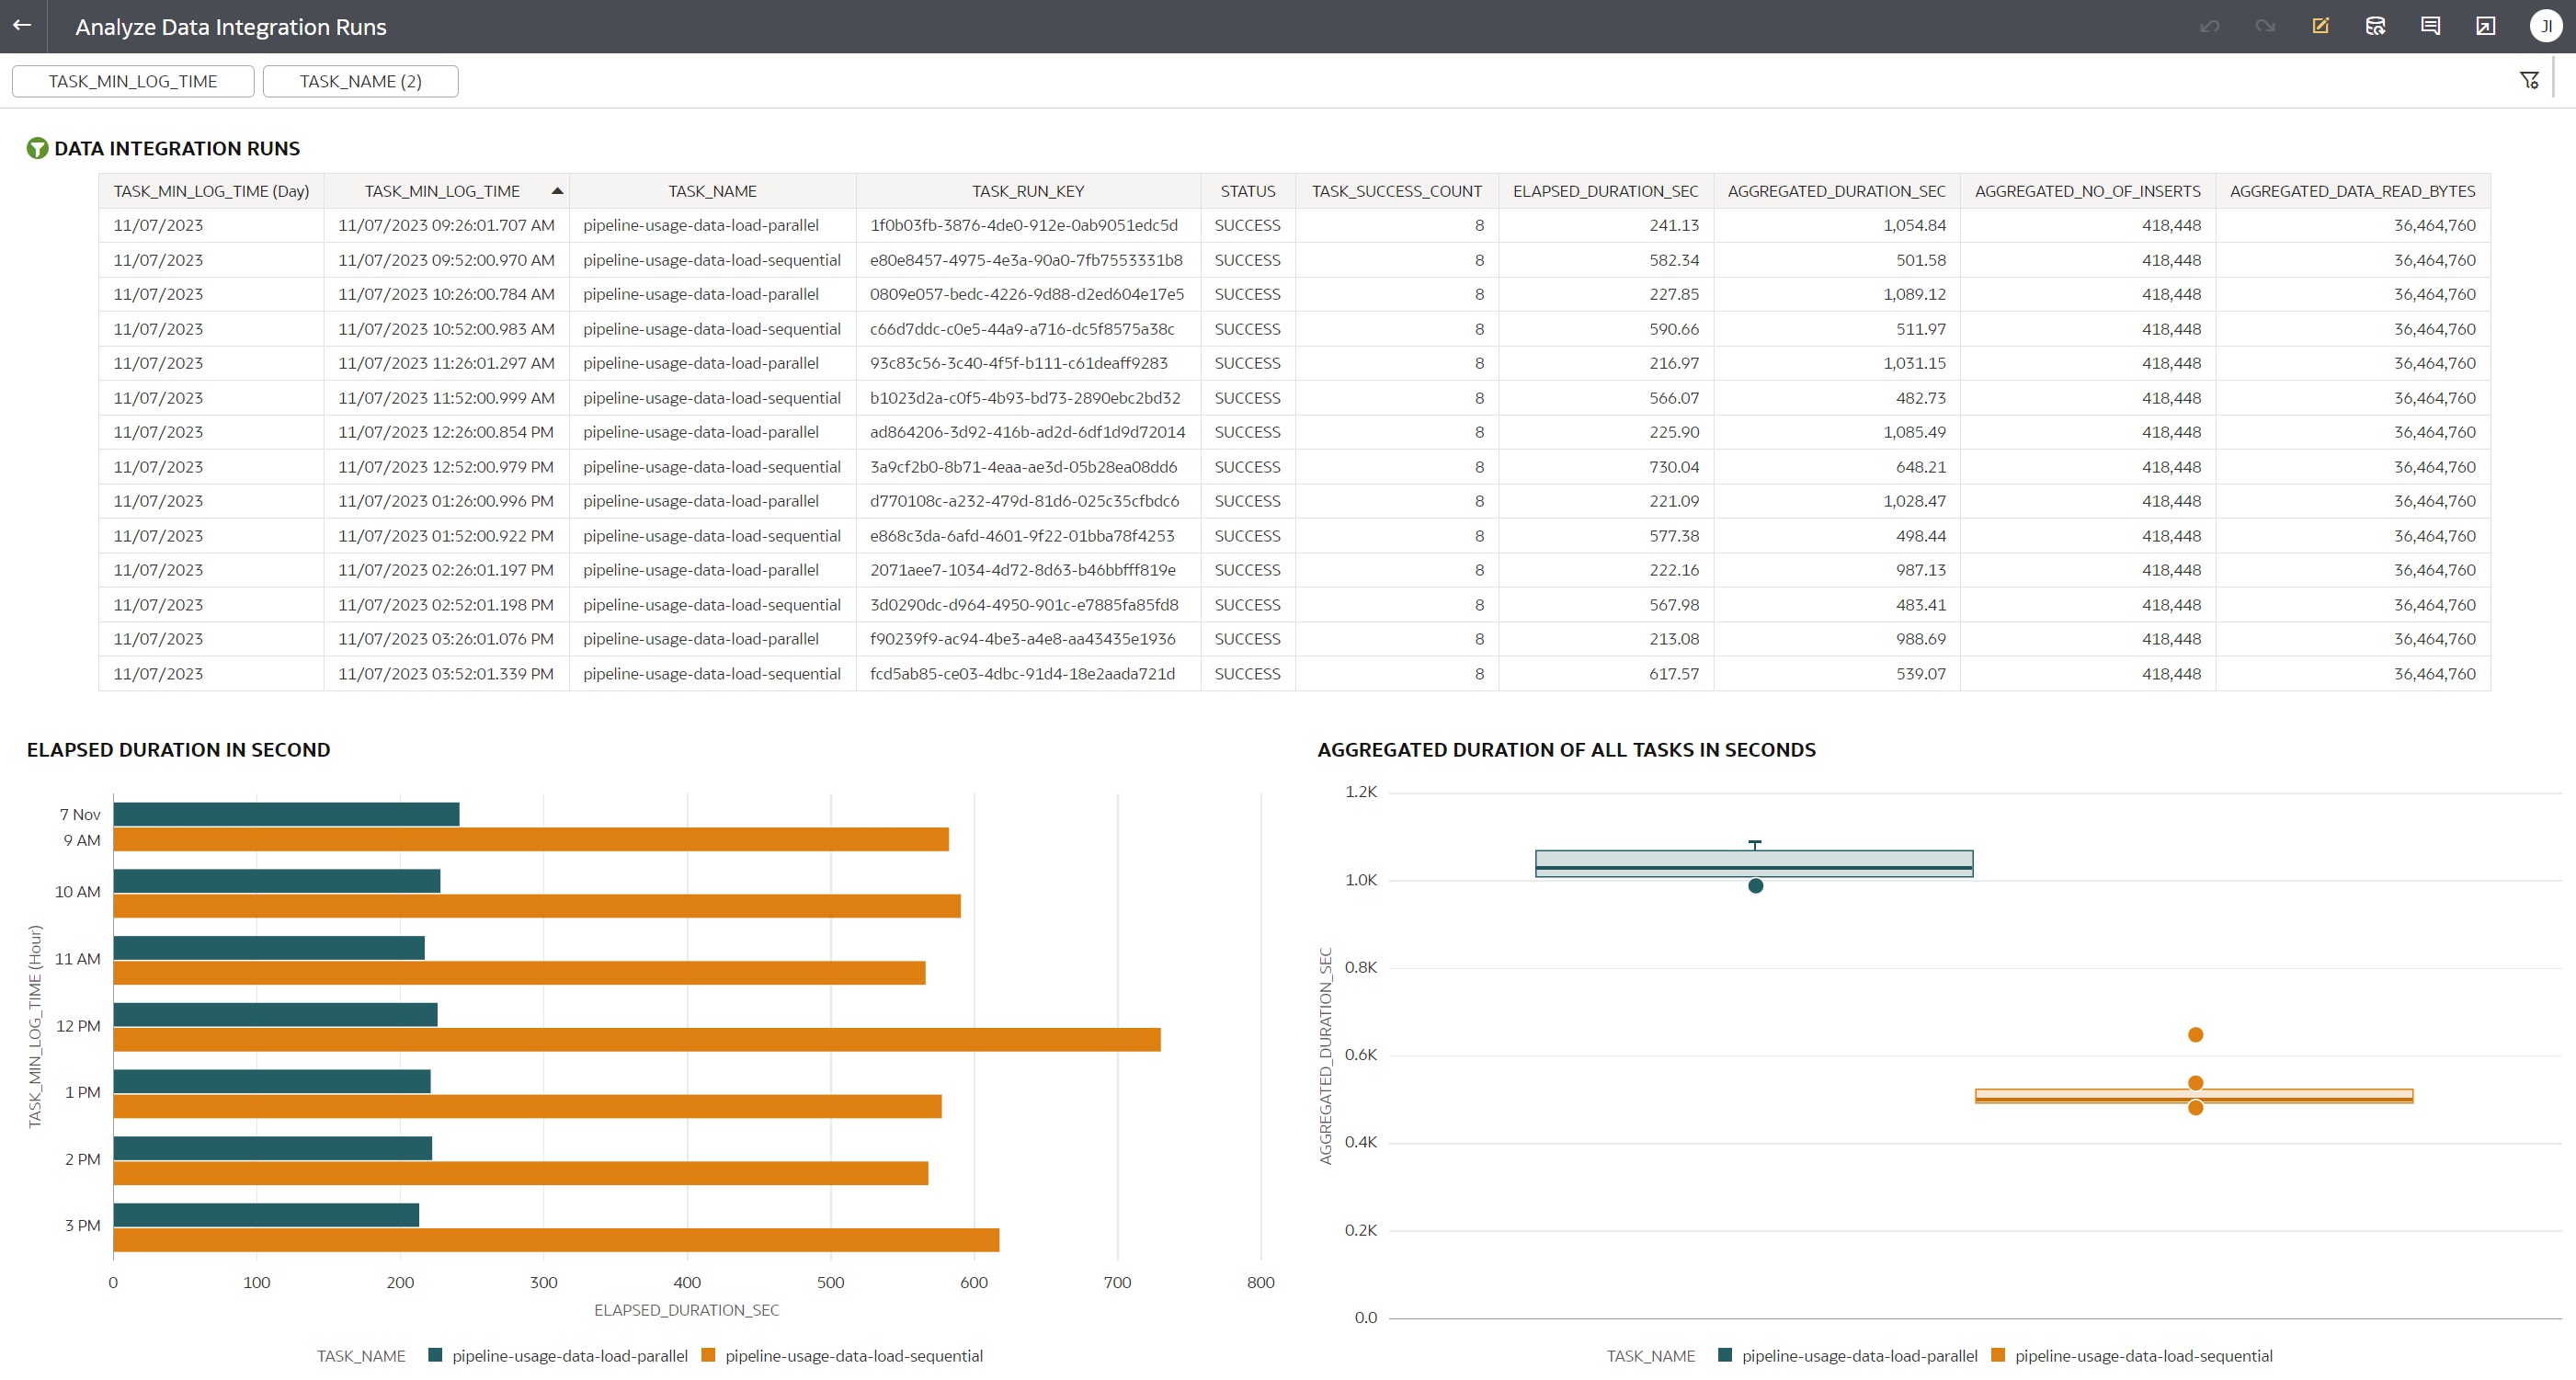Click the ELAPSED DURATION IN SECOND chart title
Image resolution: width=2576 pixels, height=1380 pixels.
click(x=178, y=750)
